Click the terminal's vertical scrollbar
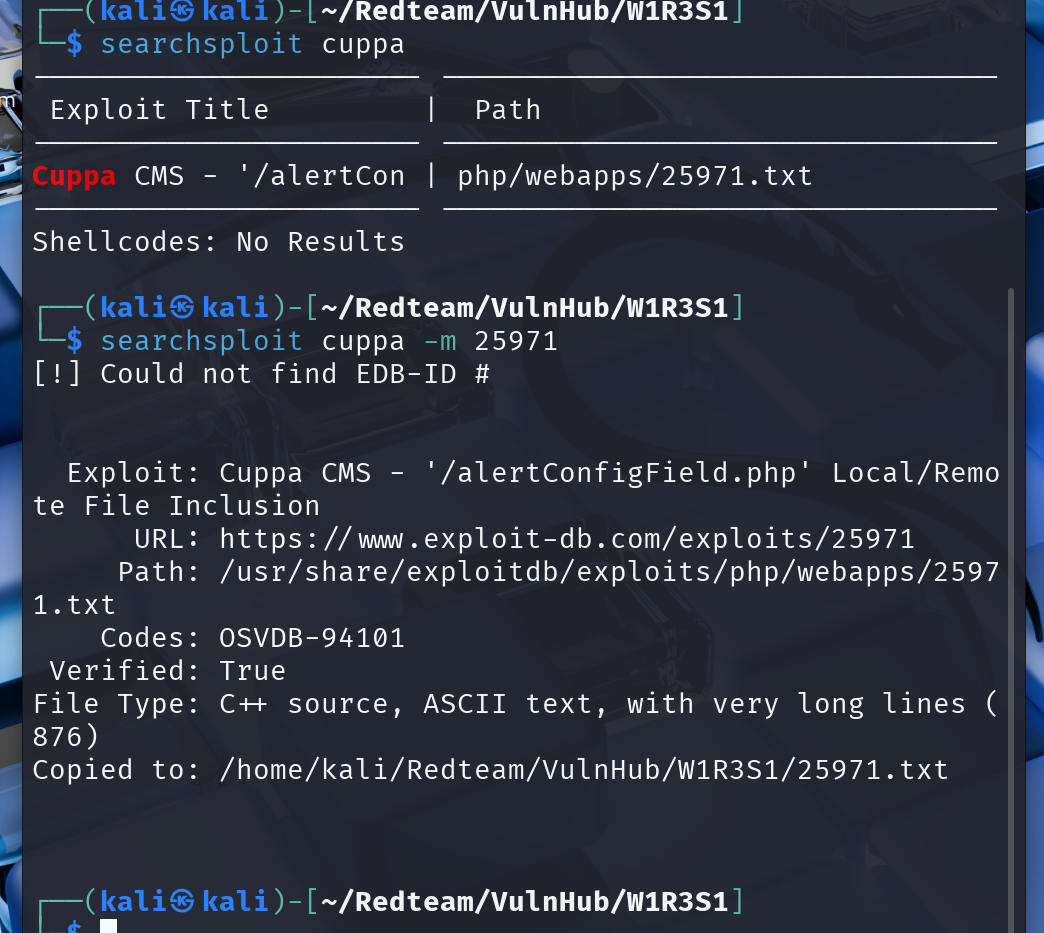 tap(1011, 609)
